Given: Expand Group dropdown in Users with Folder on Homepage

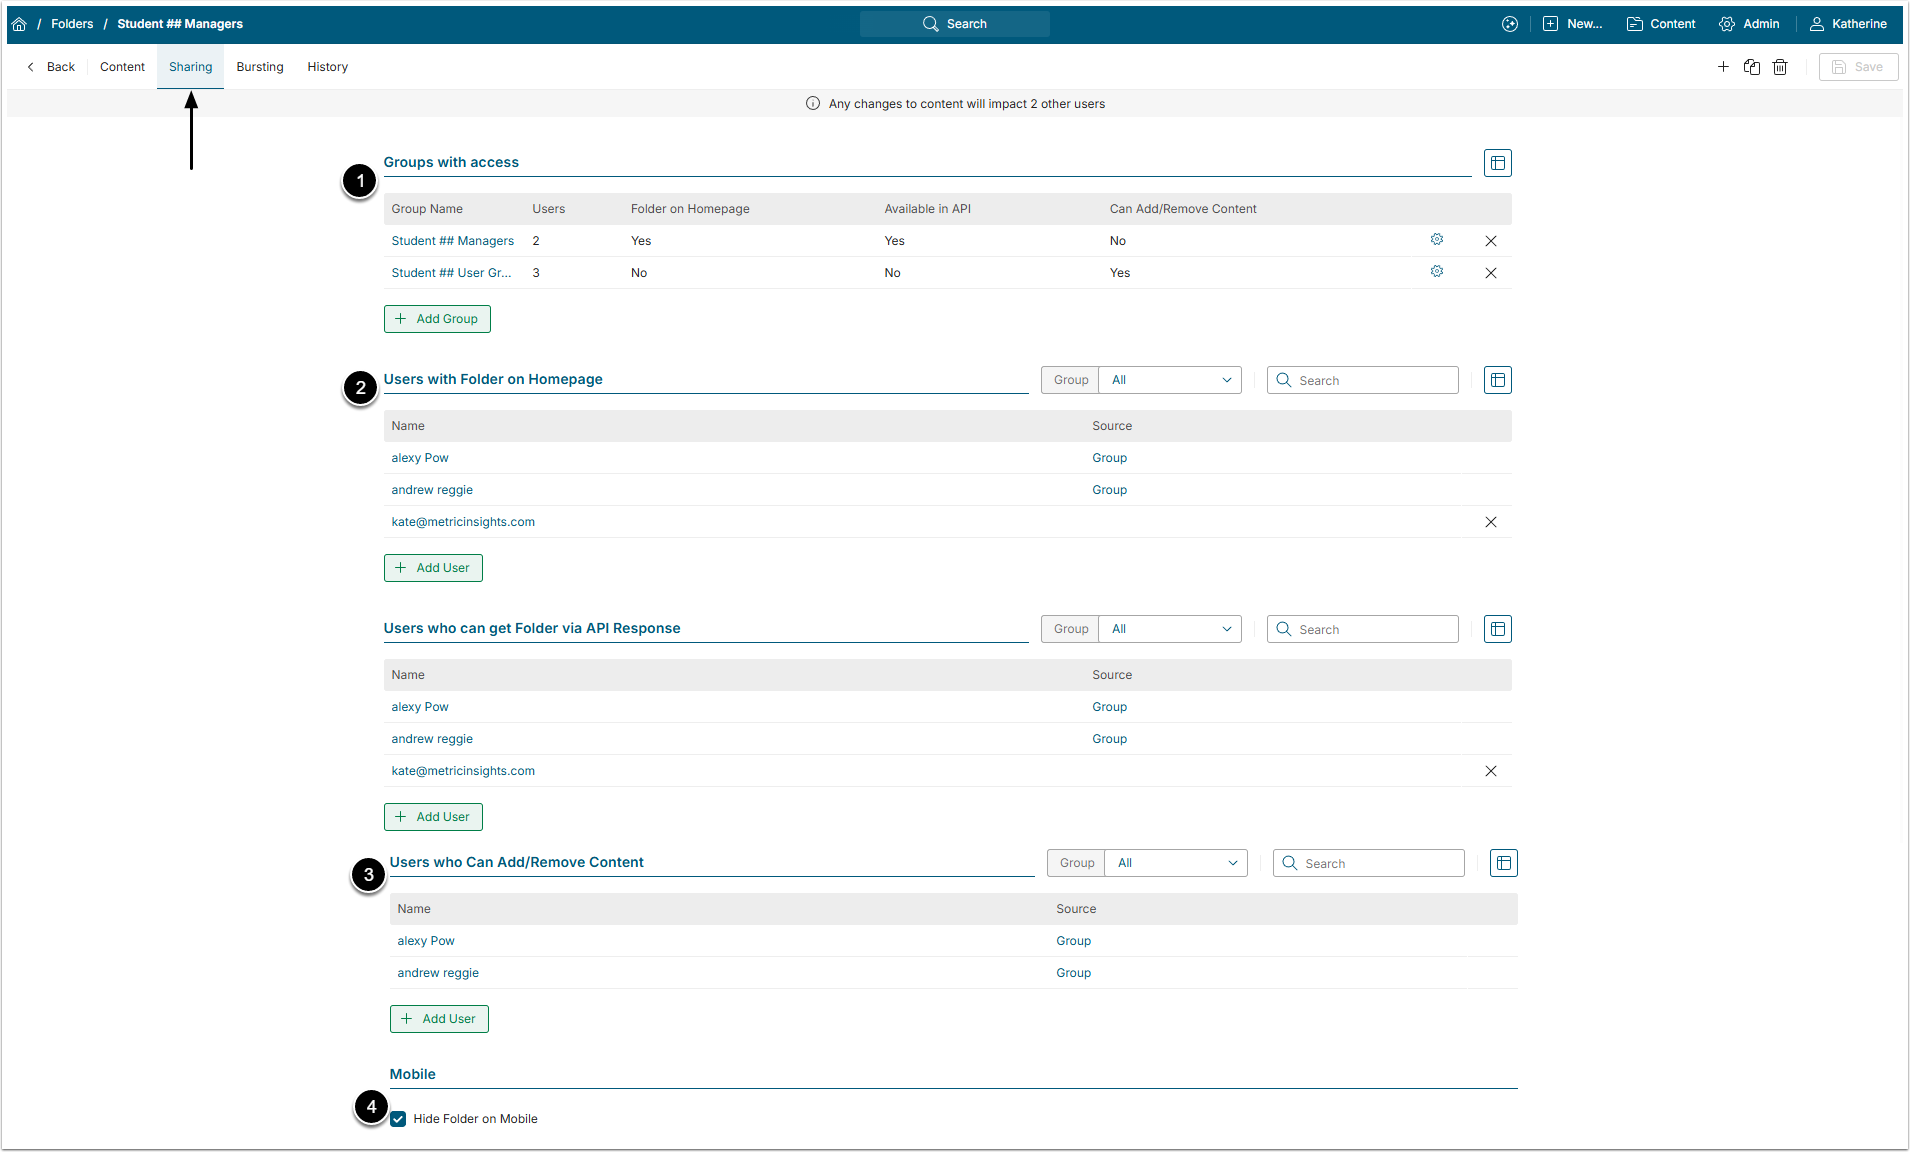Looking at the screenshot, I should tap(1170, 380).
